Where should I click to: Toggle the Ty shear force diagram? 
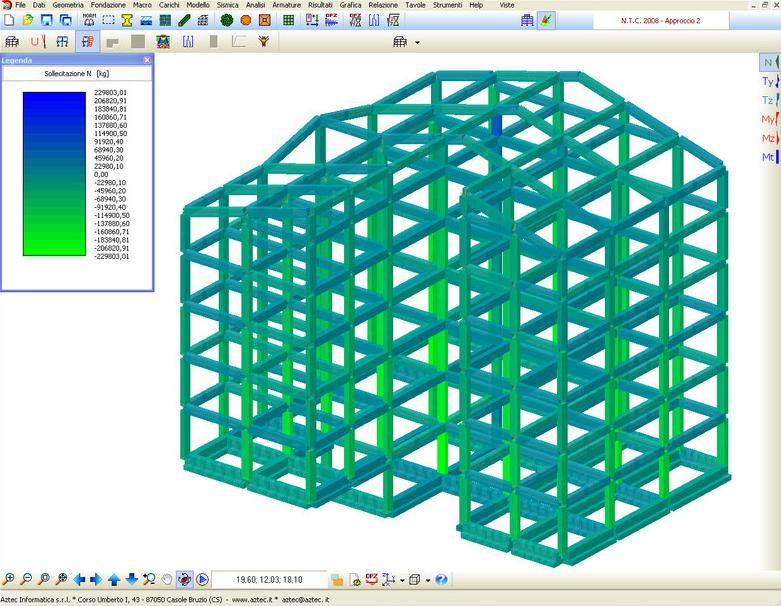point(768,82)
